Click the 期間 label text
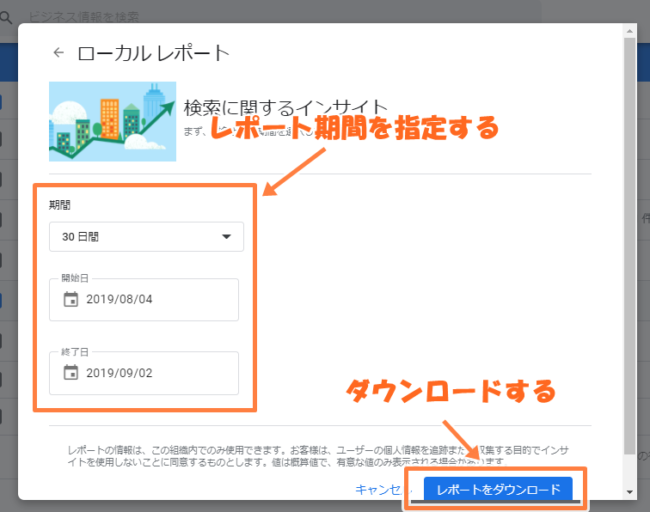Screen dimensions: 650x512 (x=60, y=205)
